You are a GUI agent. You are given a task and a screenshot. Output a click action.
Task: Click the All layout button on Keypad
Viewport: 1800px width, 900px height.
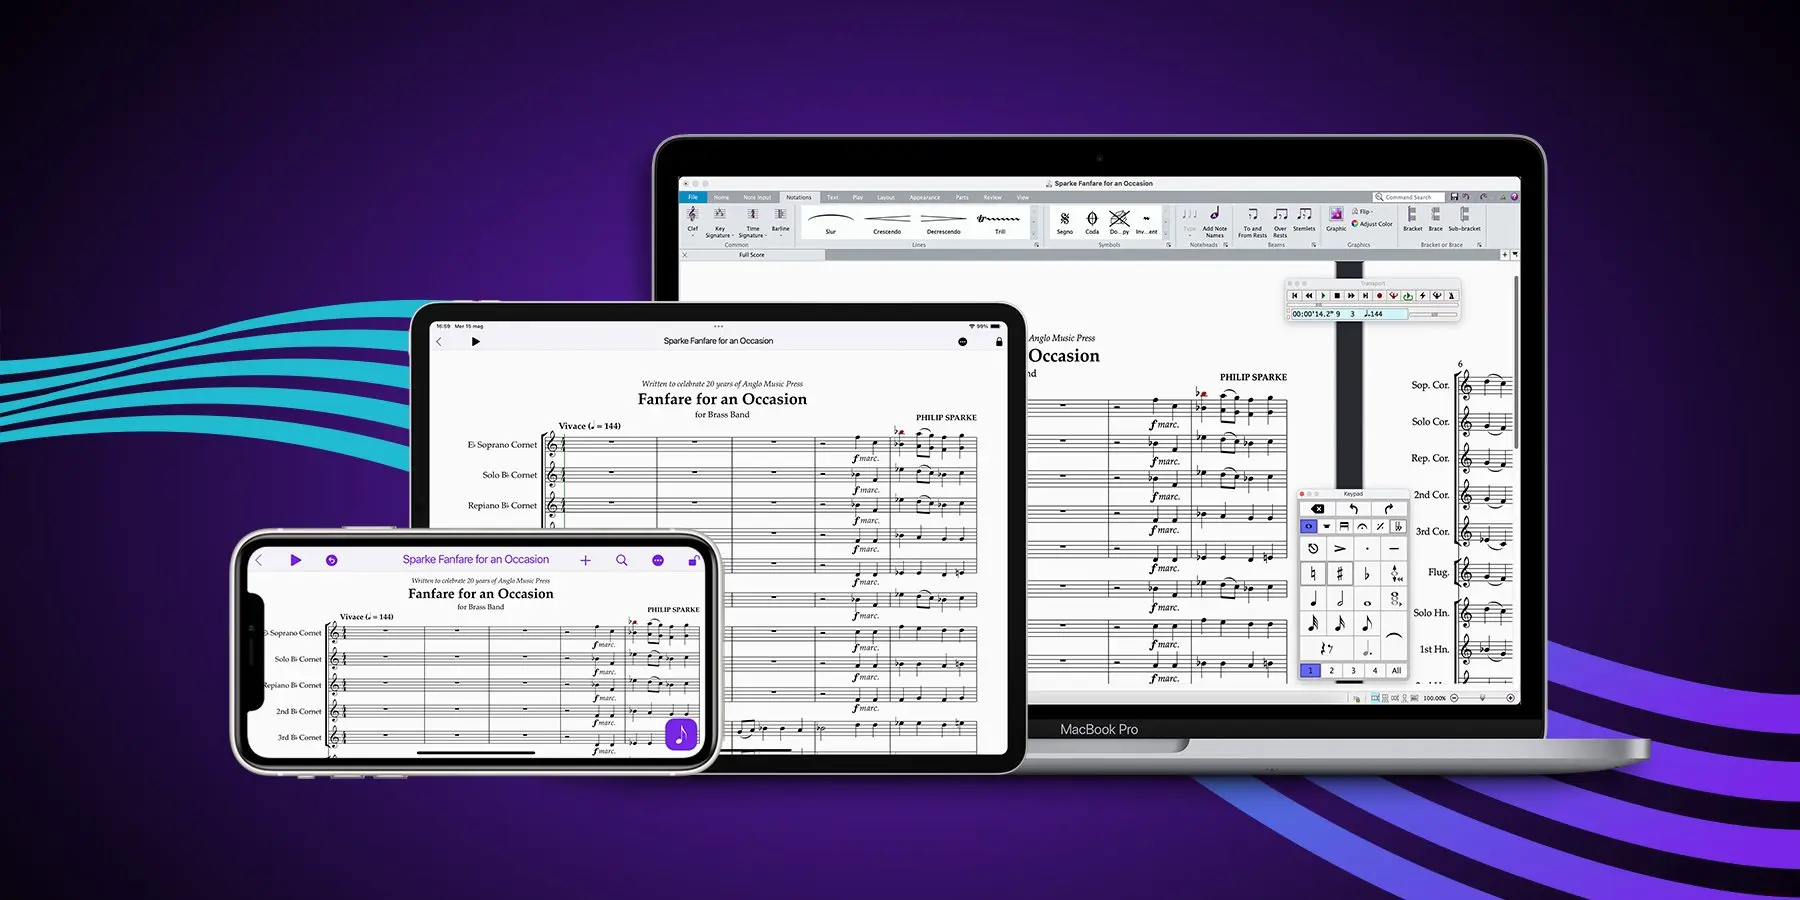(x=1396, y=671)
